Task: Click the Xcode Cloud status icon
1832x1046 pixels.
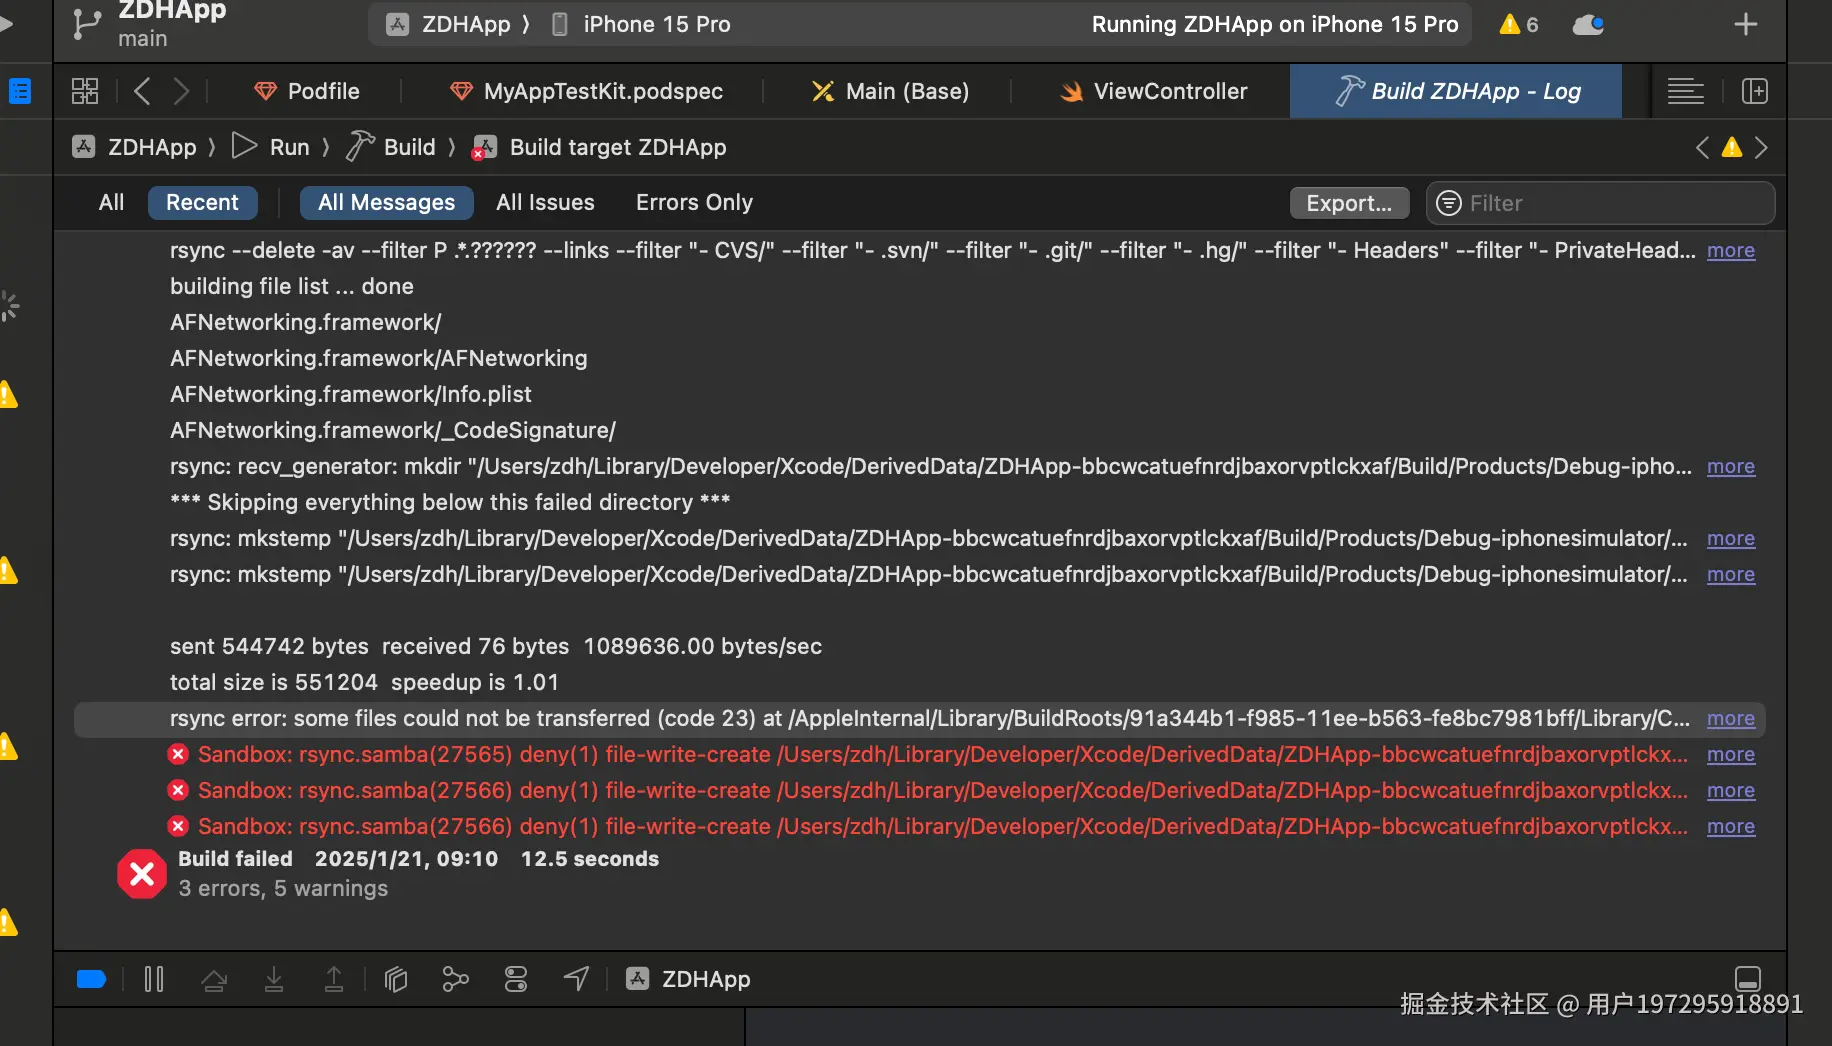Action: [x=1588, y=24]
